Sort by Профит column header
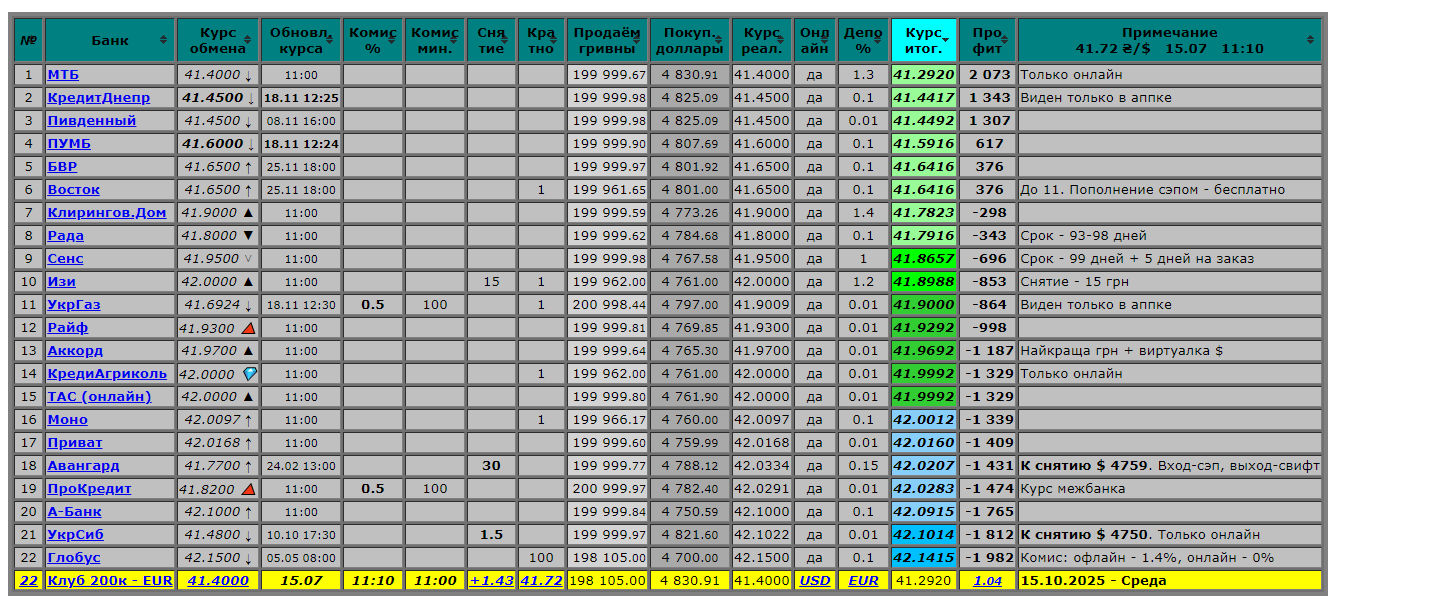The image size is (1443, 600). click(x=988, y=40)
